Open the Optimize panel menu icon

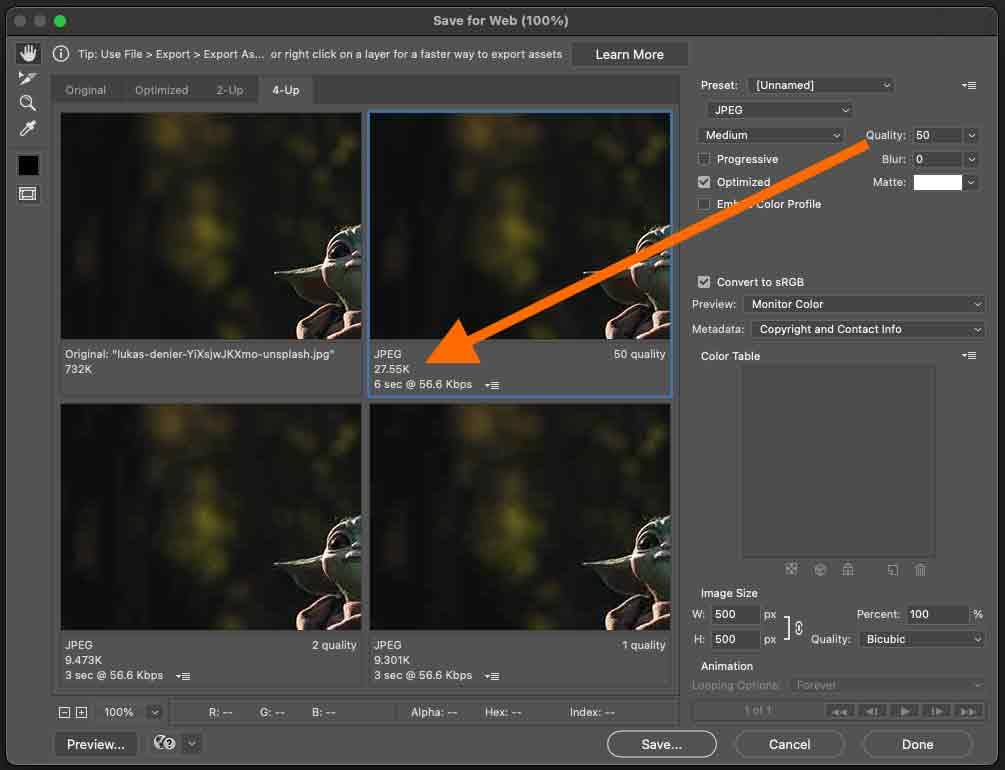pyautogui.click(x=968, y=86)
